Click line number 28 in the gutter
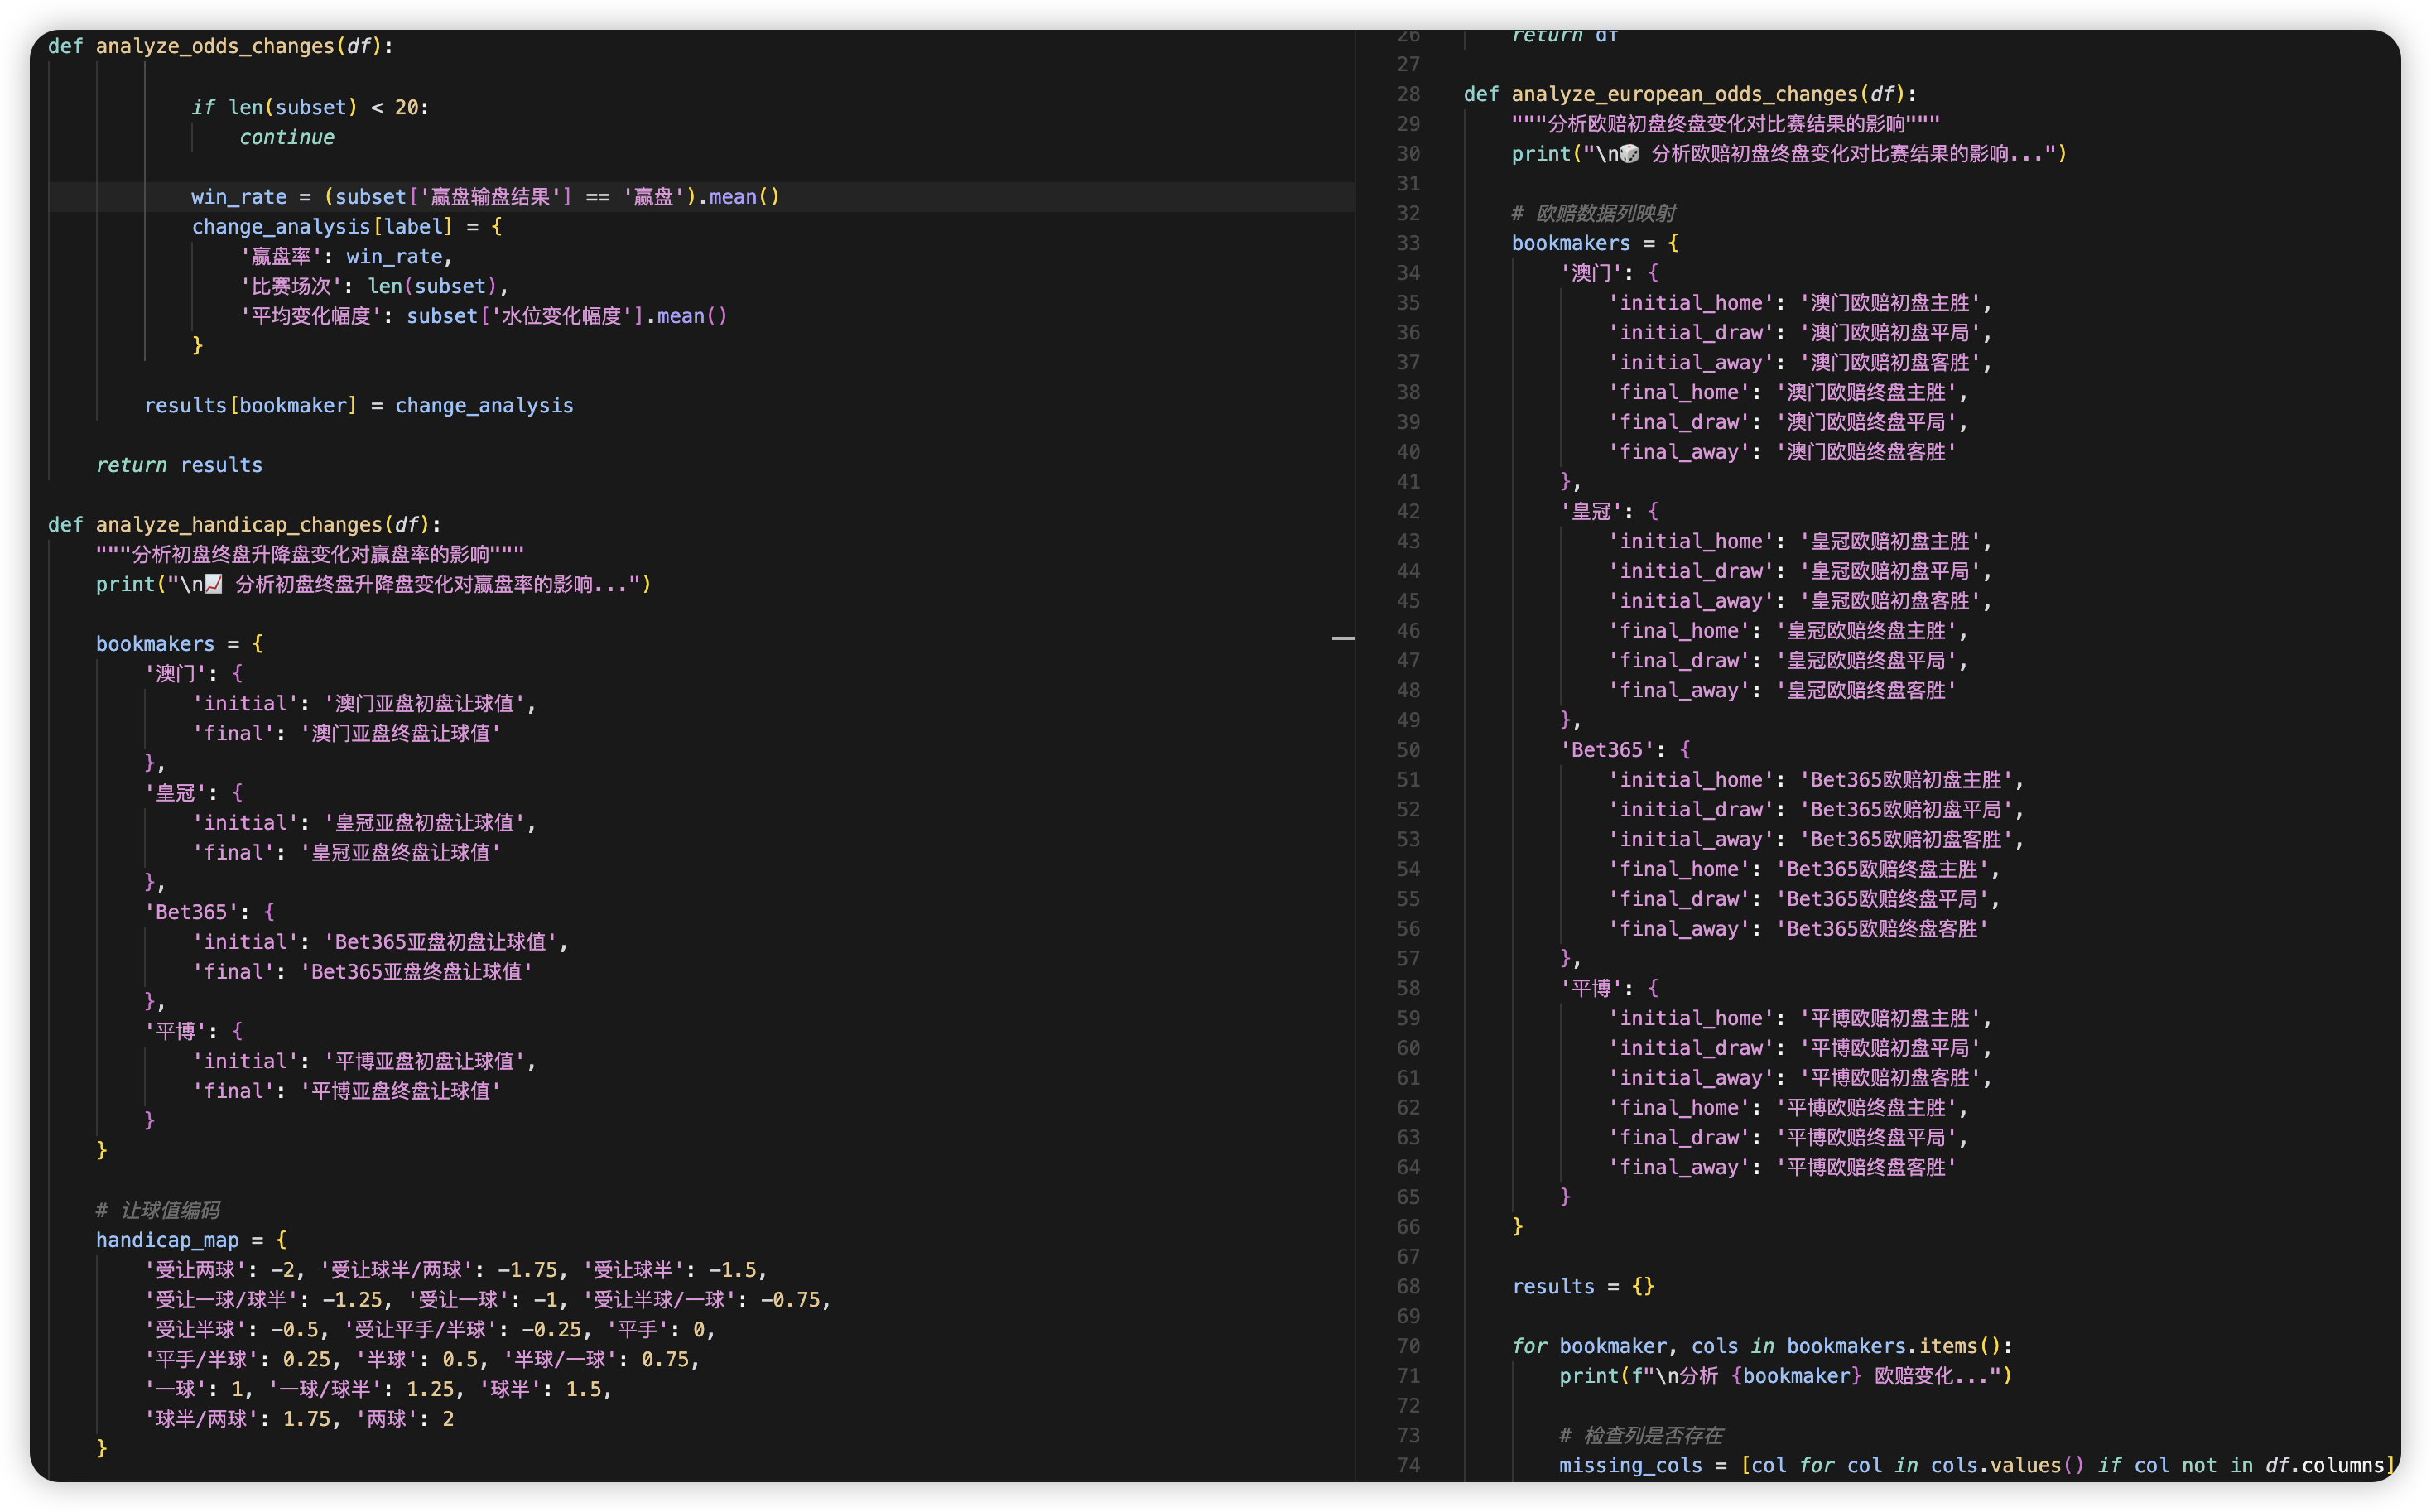The height and width of the screenshot is (1512, 2431). [x=1408, y=94]
